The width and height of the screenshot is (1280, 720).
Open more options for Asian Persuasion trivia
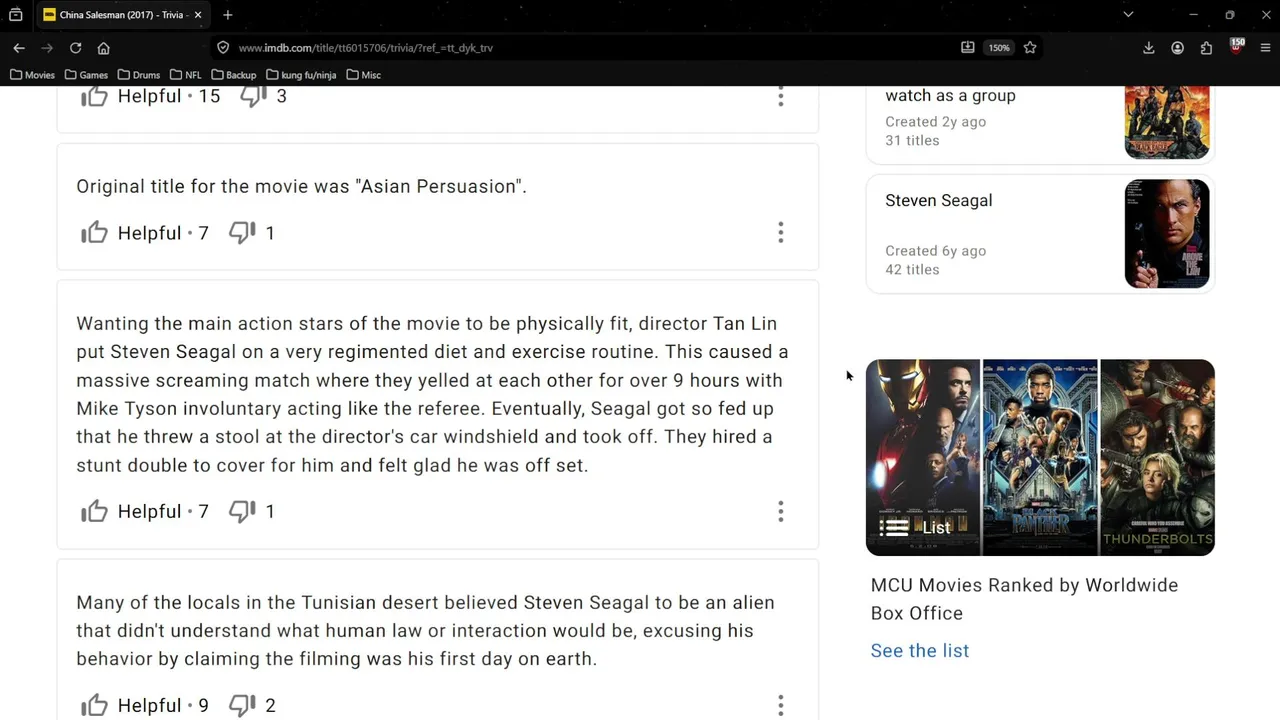[x=781, y=233]
